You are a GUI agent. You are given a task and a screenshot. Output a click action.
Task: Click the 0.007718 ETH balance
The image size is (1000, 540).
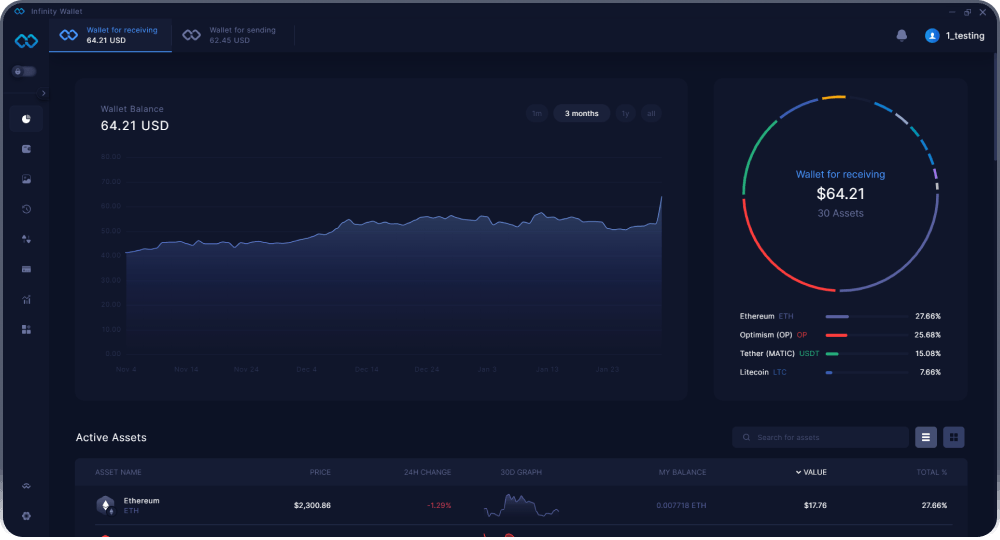coord(681,506)
